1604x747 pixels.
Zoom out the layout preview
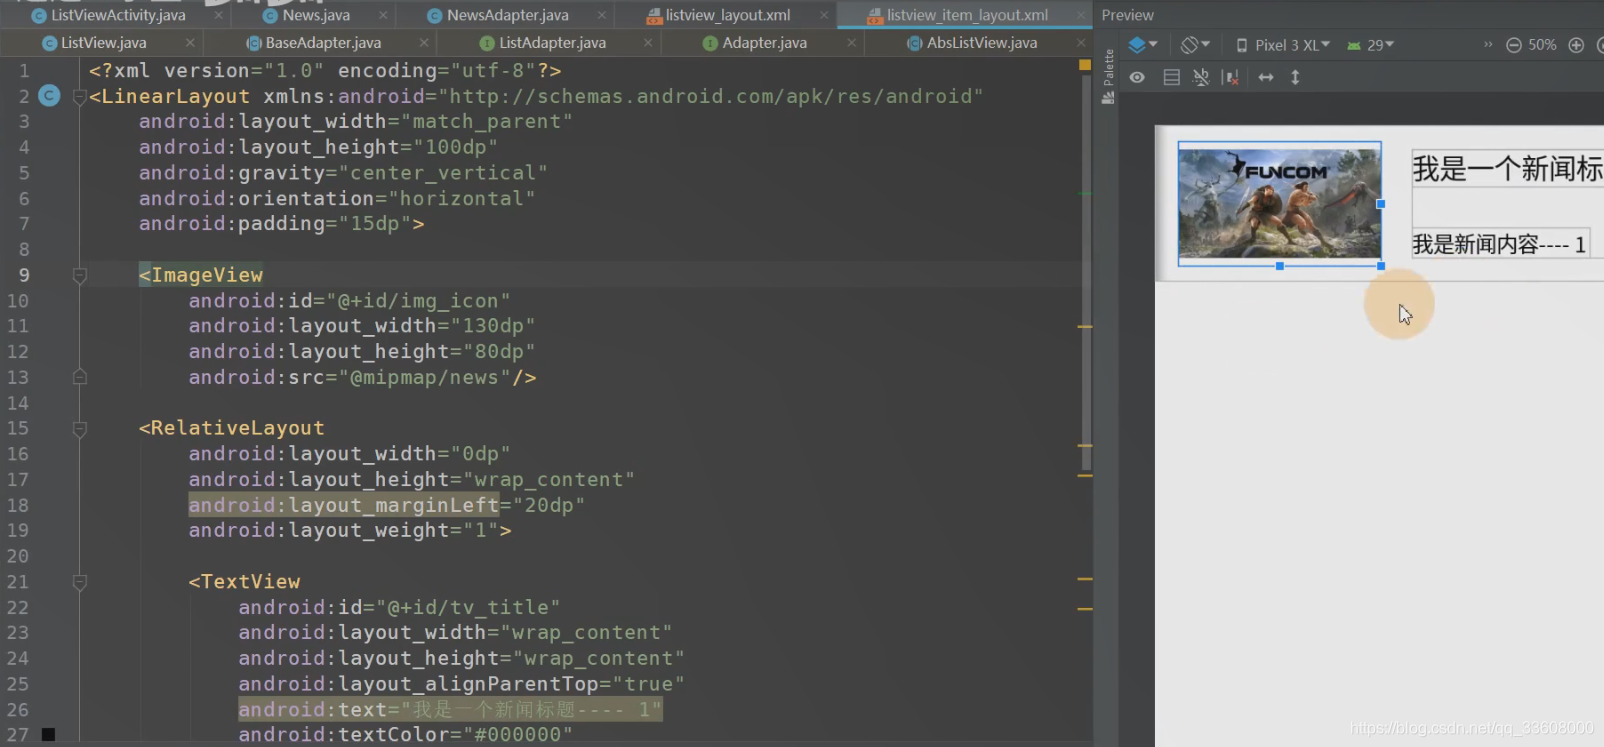coord(1513,45)
